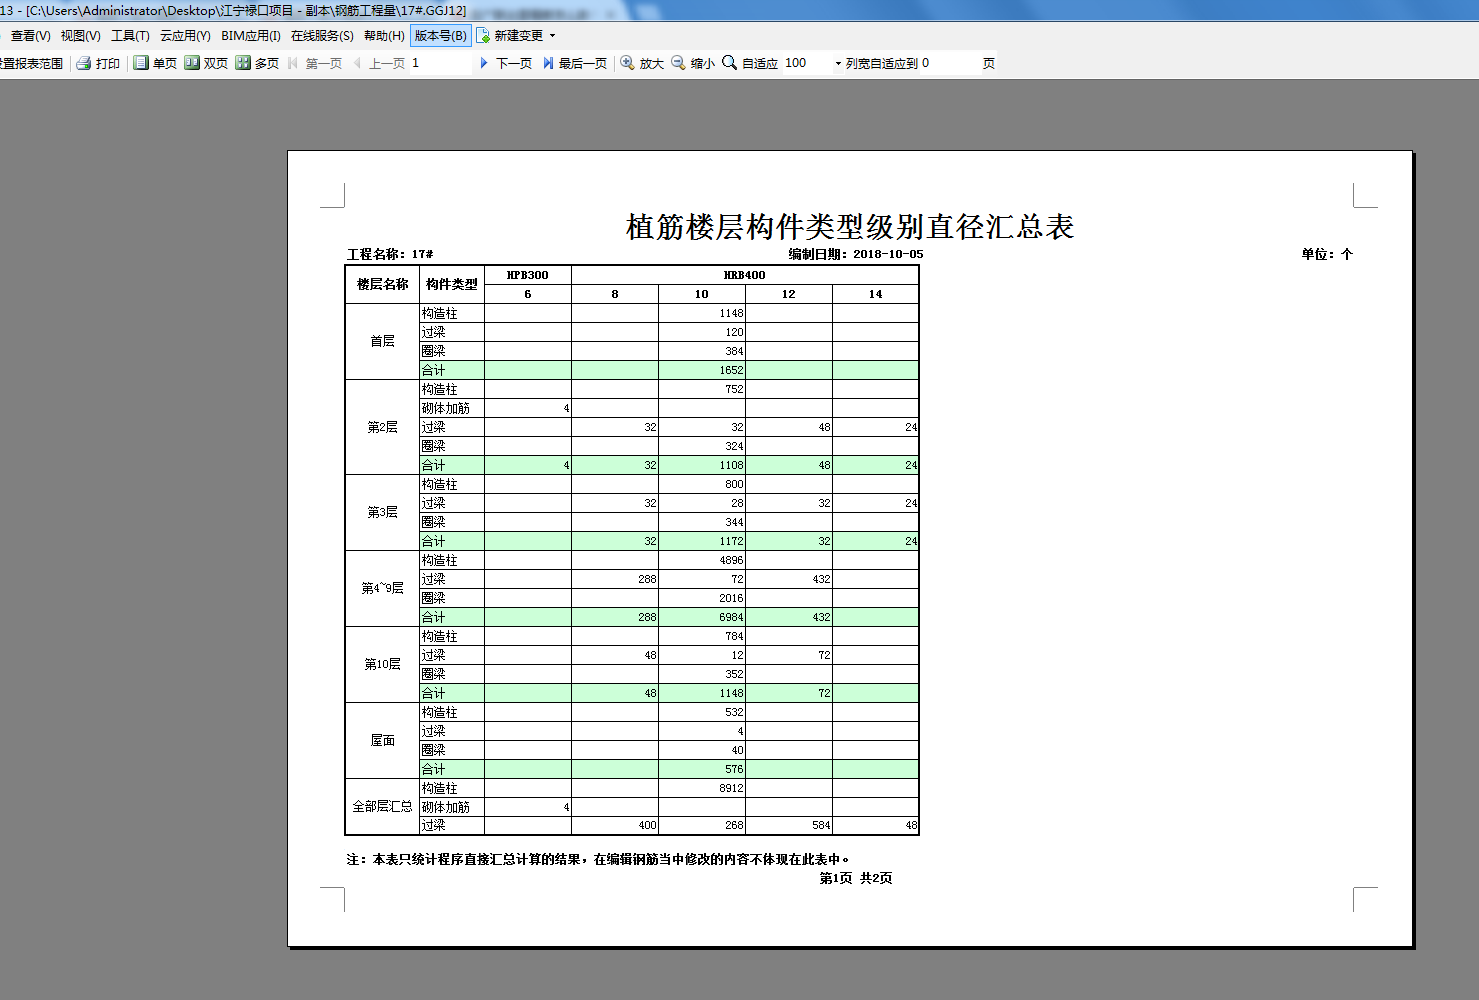The width and height of the screenshot is (1479, 1000).
Task: Open the 云应用(Y) menu
Action: coord(185,36)
